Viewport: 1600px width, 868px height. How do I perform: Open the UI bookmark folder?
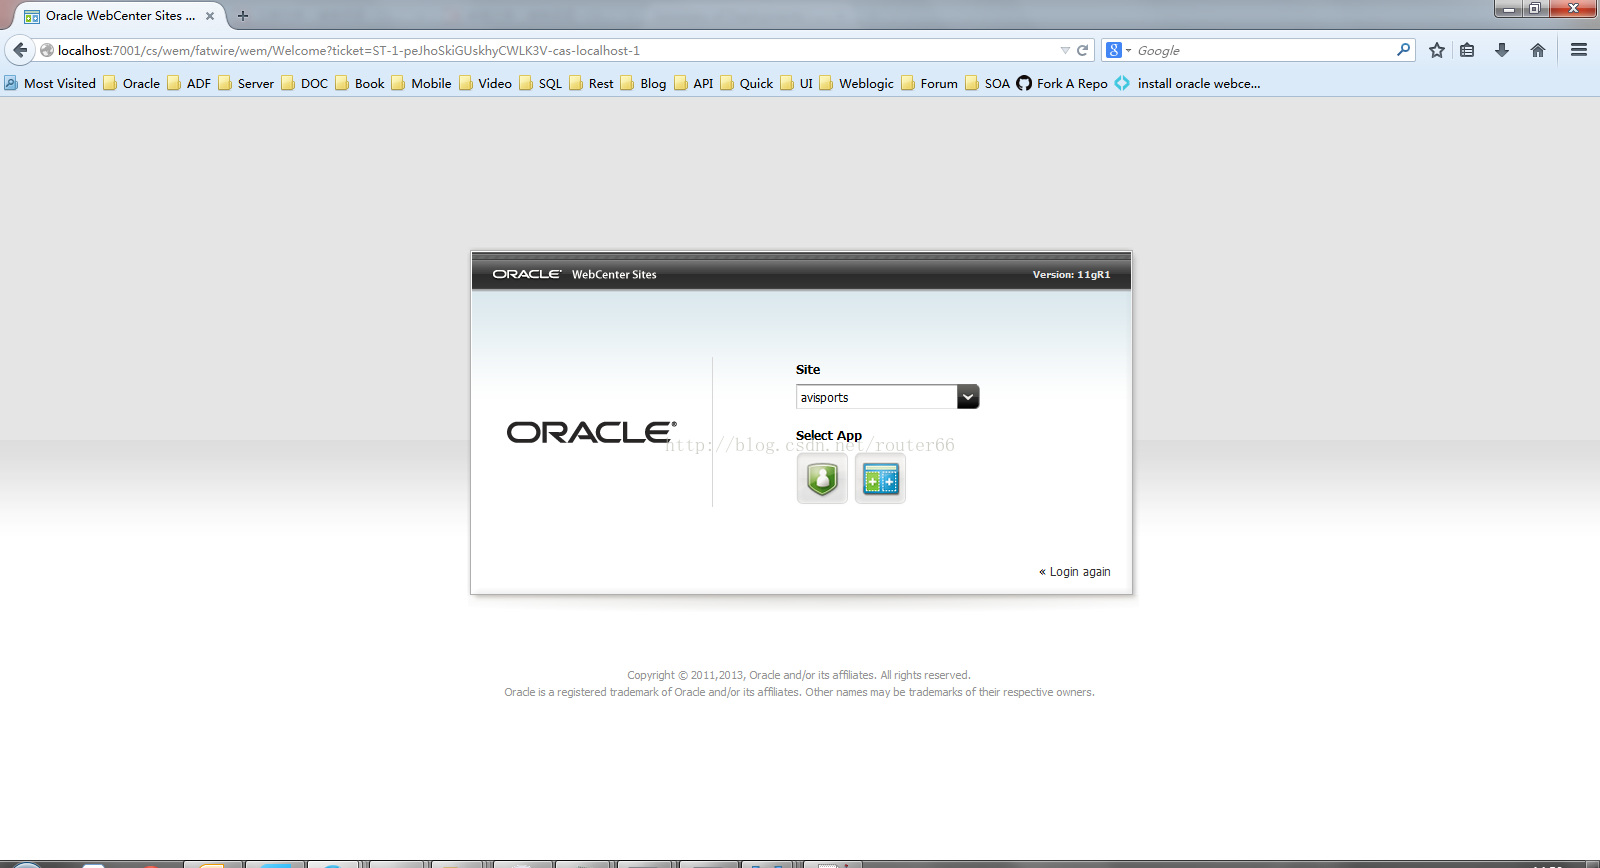[x=796, y=83]
